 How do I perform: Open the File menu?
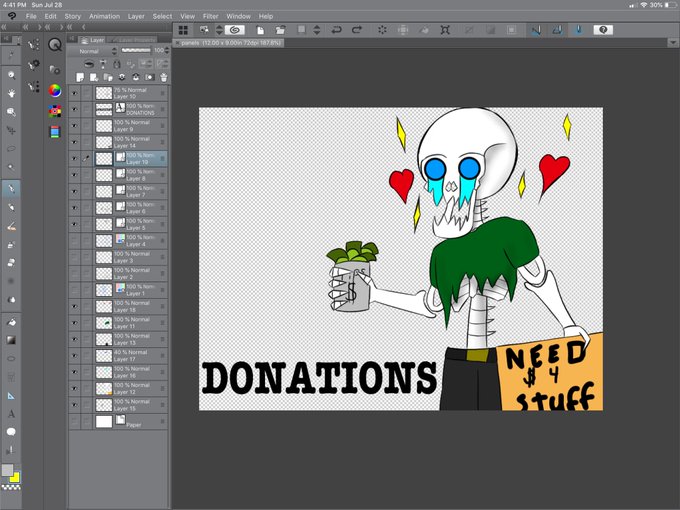(x=31, y=16)
